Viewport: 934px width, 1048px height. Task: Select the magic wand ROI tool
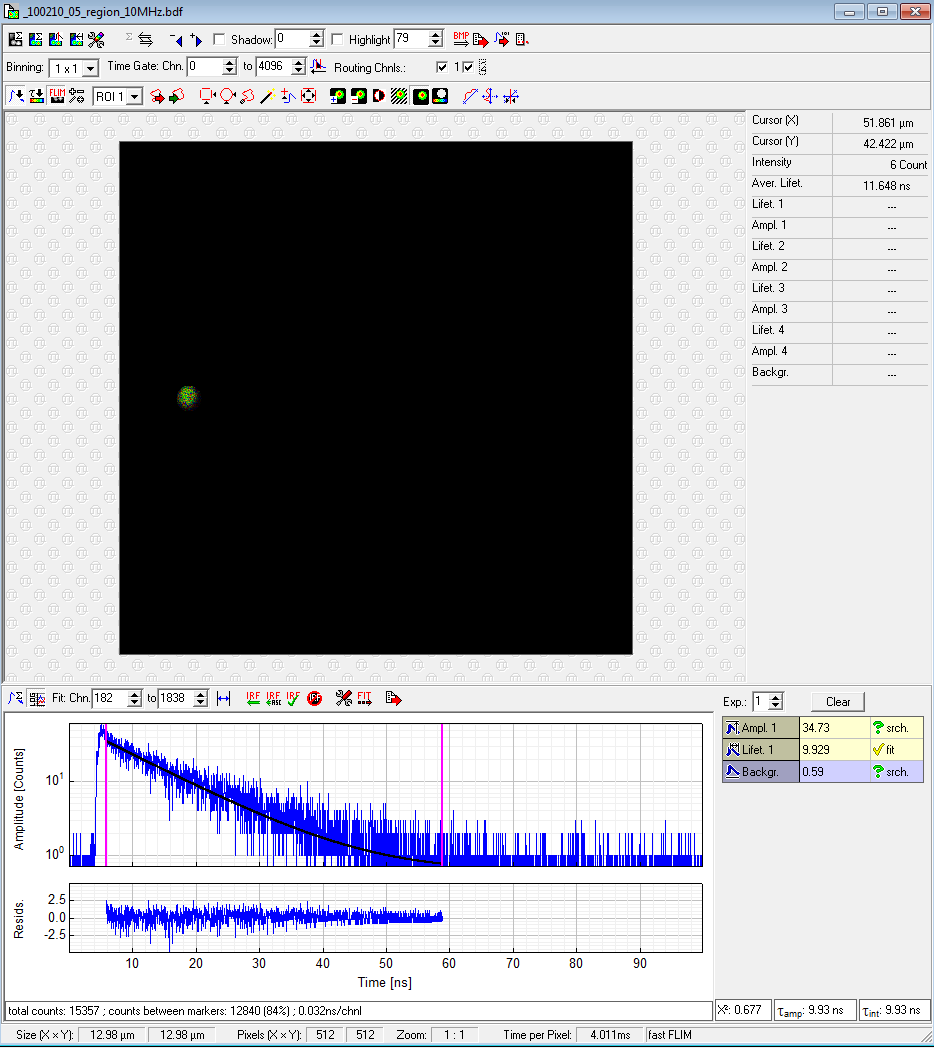[267, 96]
